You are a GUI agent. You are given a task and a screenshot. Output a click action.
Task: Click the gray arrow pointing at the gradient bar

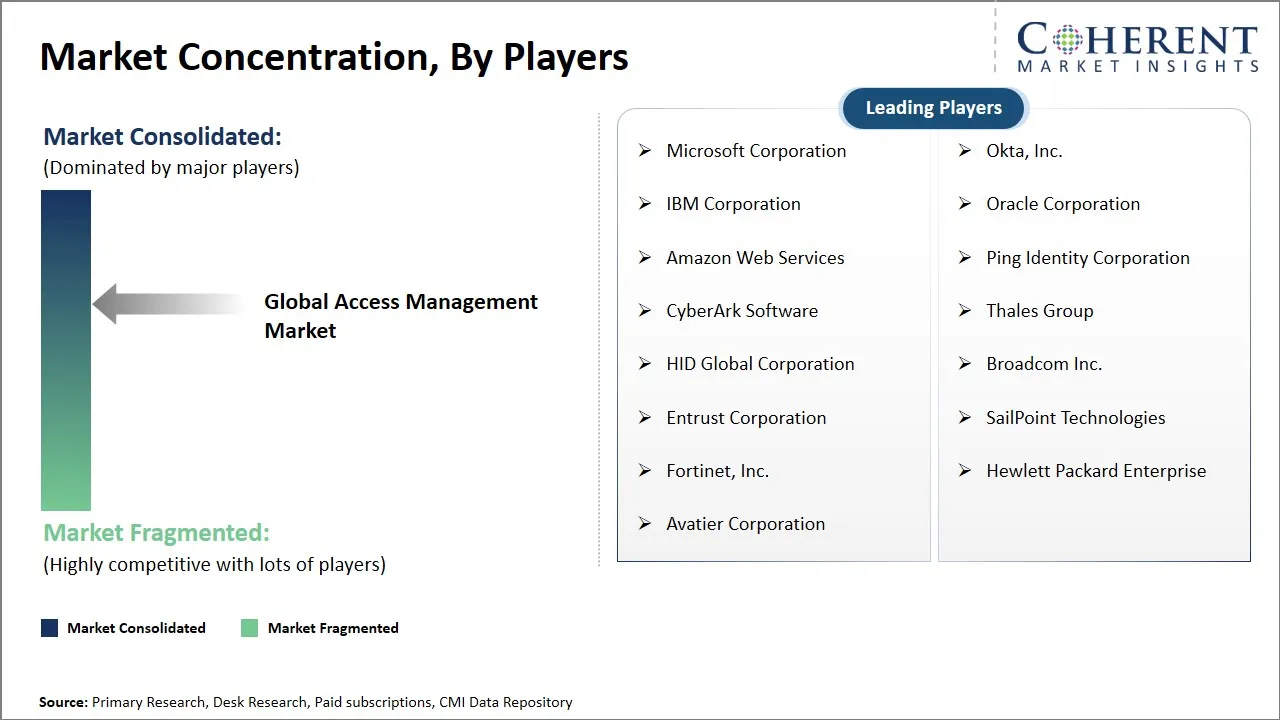click(160, 303)
